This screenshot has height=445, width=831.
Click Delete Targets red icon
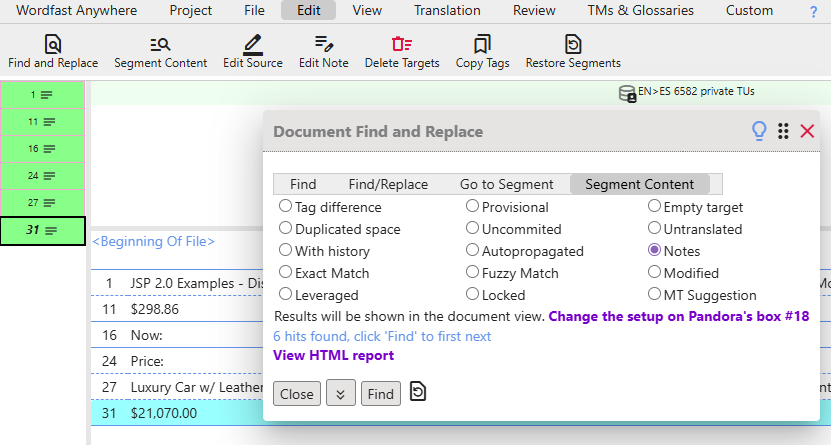click(x=402, y=44)
